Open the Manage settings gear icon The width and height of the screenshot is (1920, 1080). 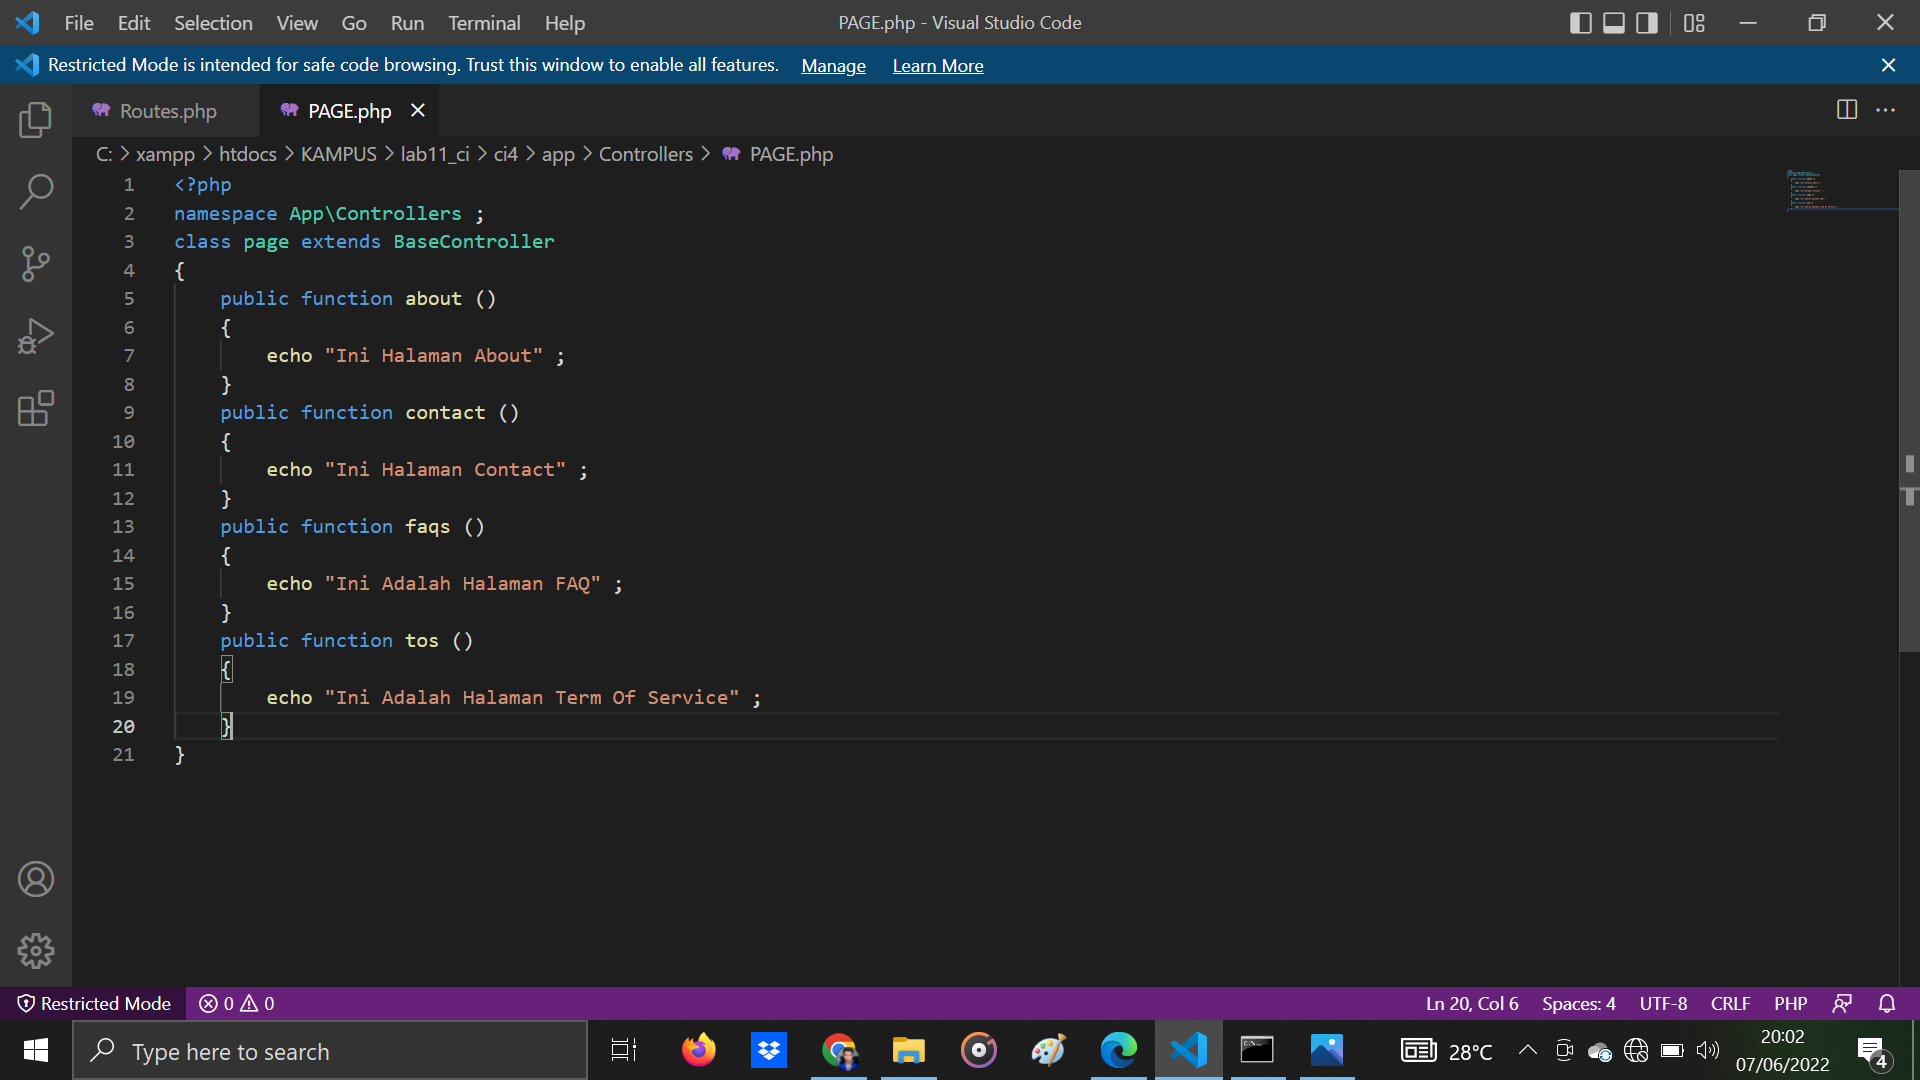pos(35,951)
